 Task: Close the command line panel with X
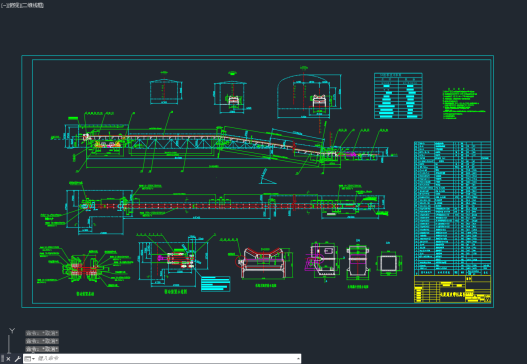8,359
